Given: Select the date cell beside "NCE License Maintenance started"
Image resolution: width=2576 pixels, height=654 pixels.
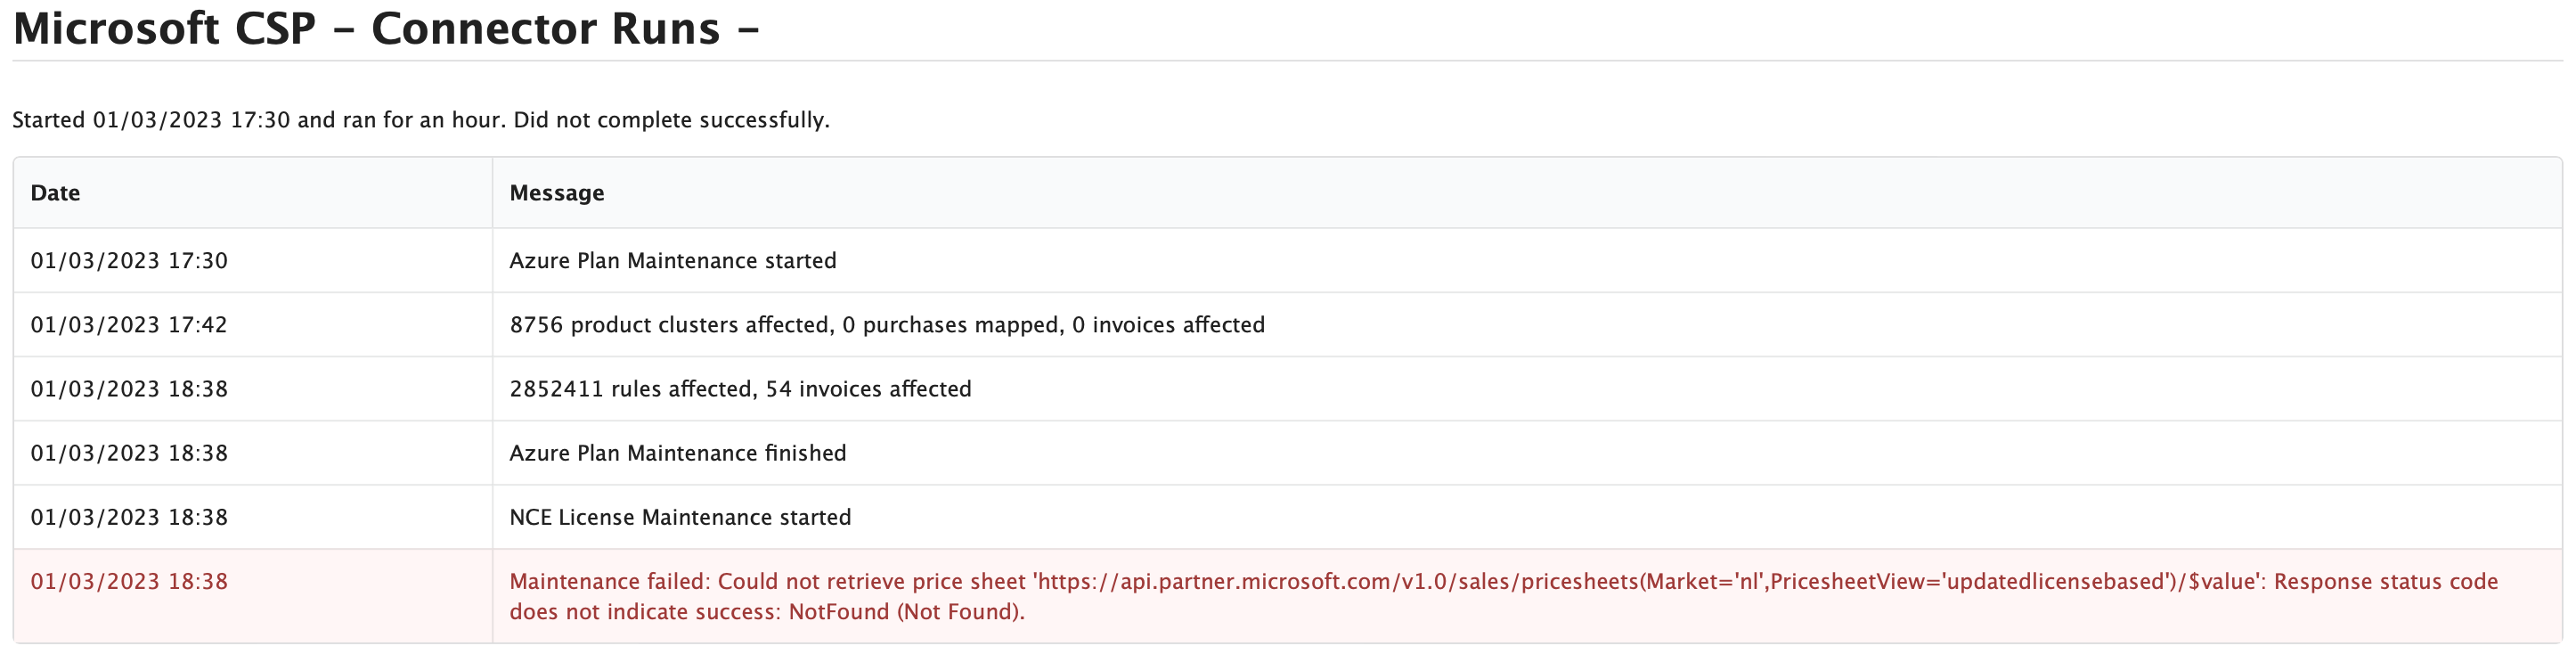Looking at the screenshot, I should (129, 517).
